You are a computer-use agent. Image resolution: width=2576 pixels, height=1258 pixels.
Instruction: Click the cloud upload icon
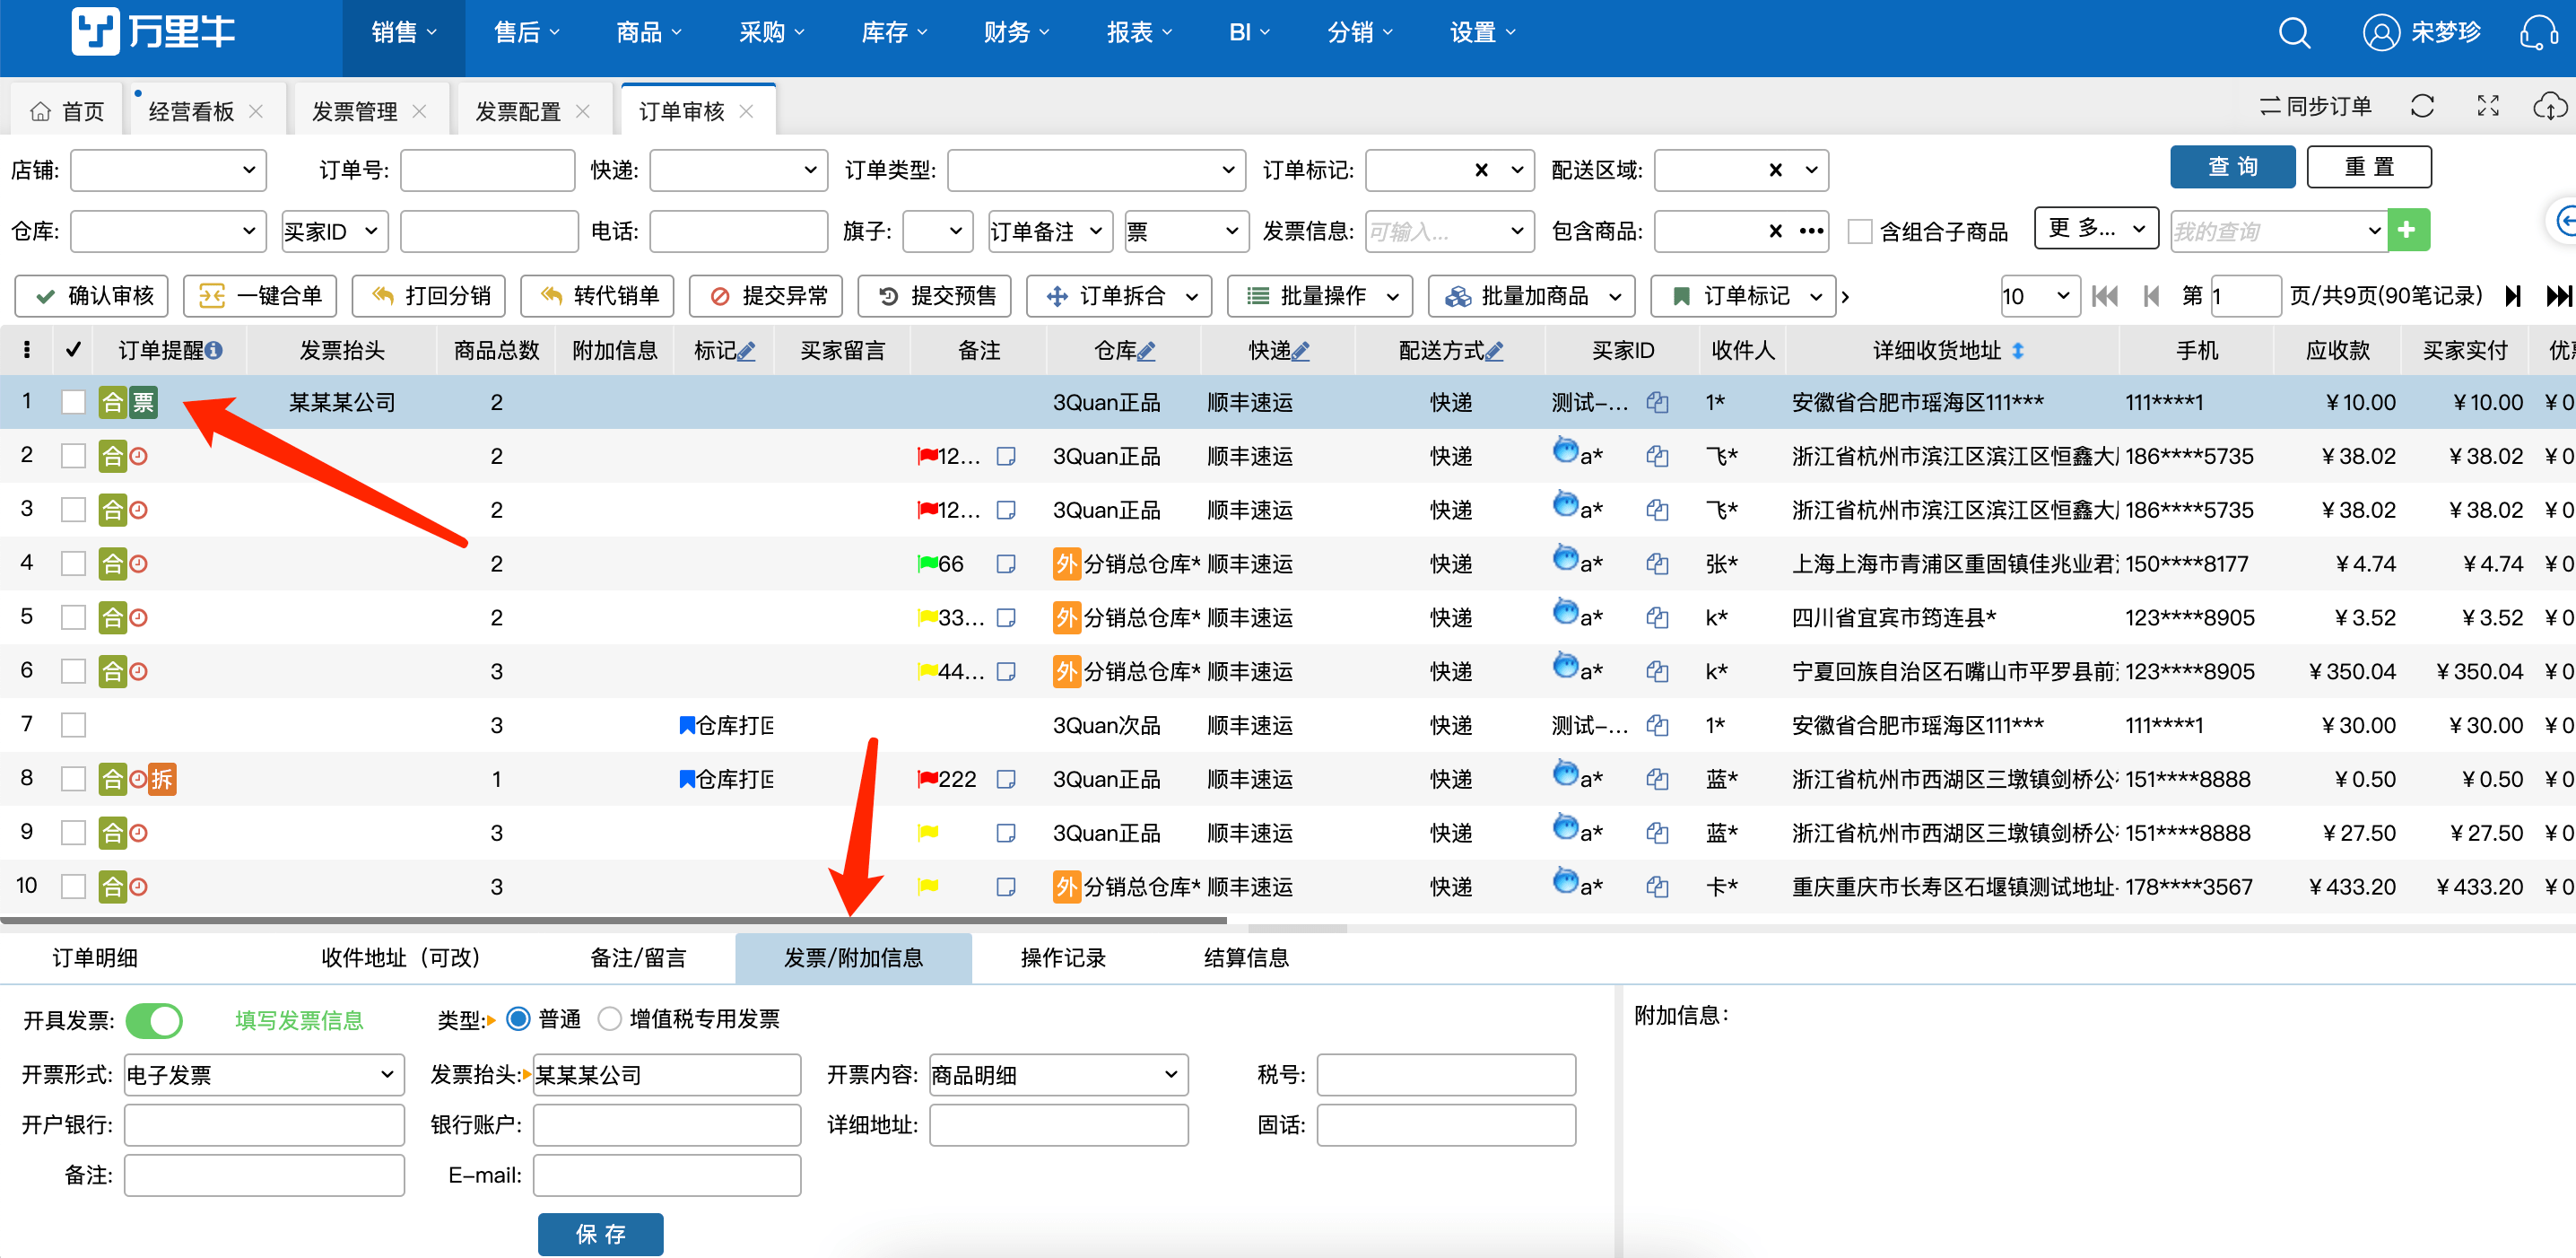2549,106
